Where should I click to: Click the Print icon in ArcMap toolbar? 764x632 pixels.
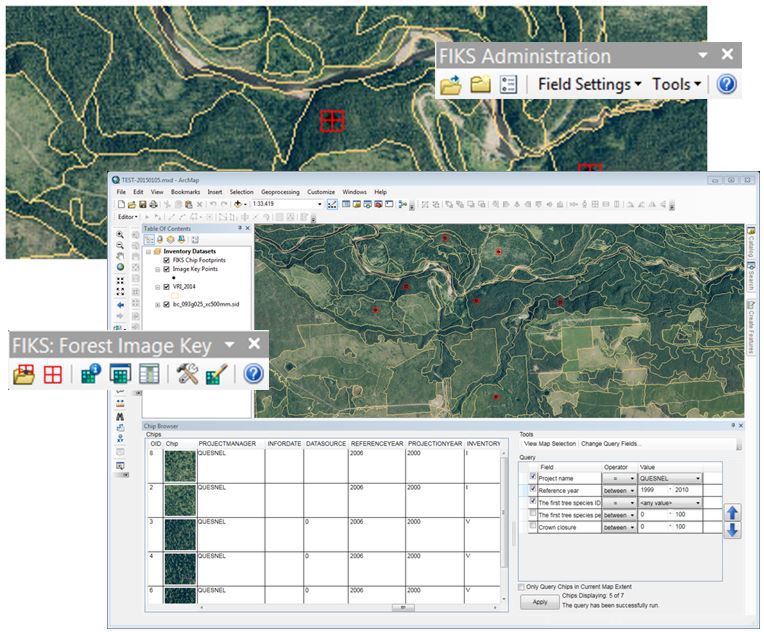click(x=153, y=204)
